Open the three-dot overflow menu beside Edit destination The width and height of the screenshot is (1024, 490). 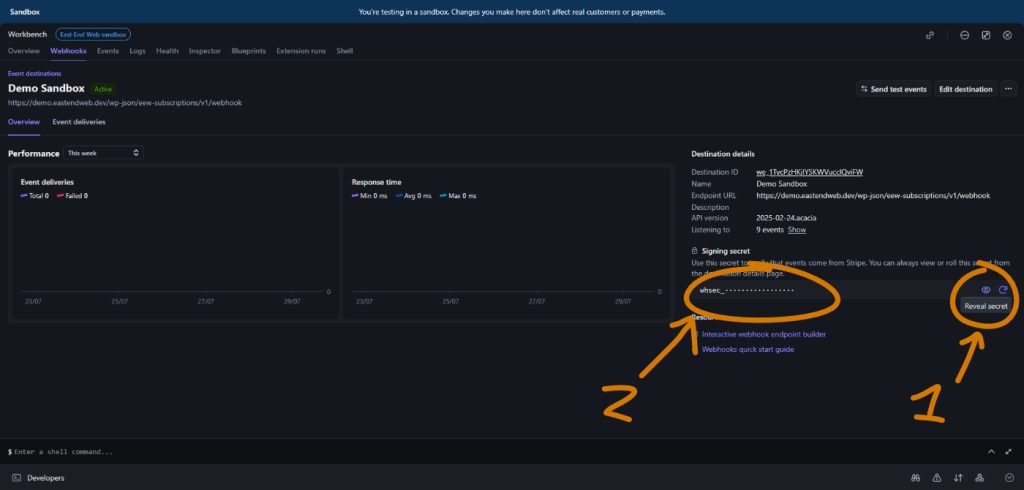[1008, 89]
